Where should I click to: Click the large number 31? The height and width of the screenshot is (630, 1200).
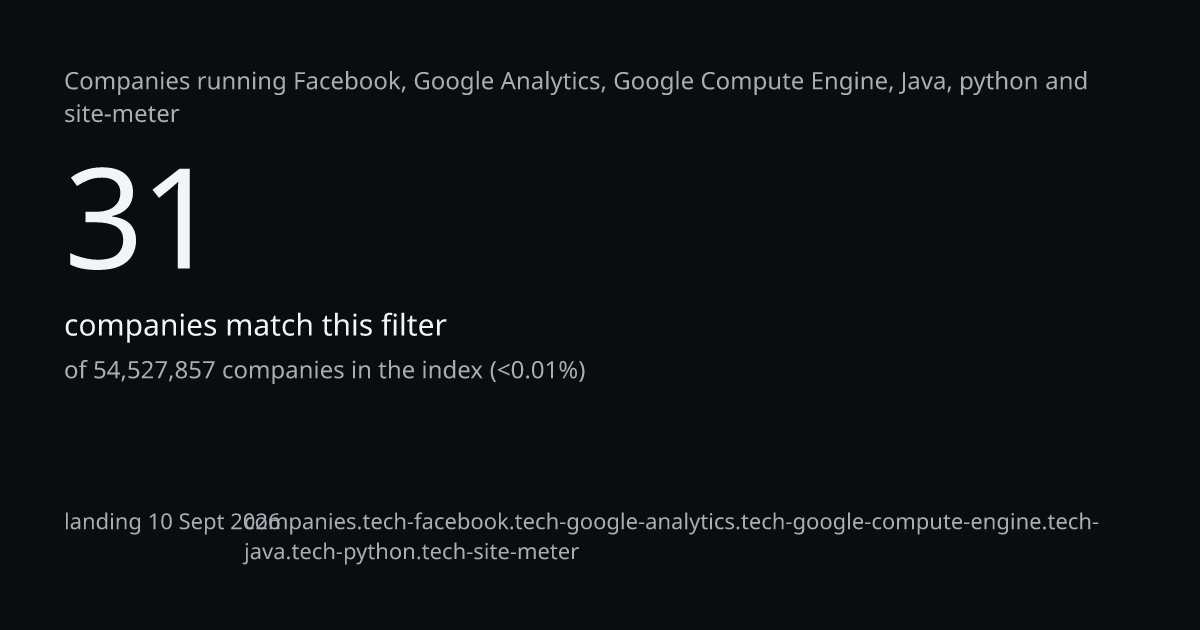(136, 220)
